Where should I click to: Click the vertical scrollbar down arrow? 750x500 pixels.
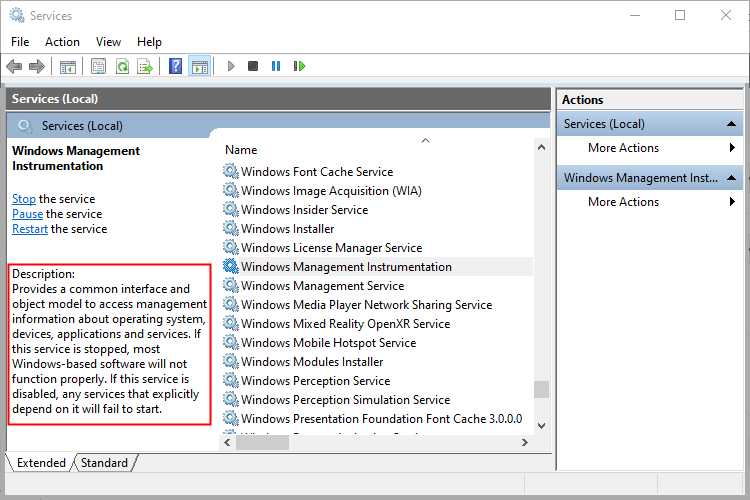click(541, 425)
